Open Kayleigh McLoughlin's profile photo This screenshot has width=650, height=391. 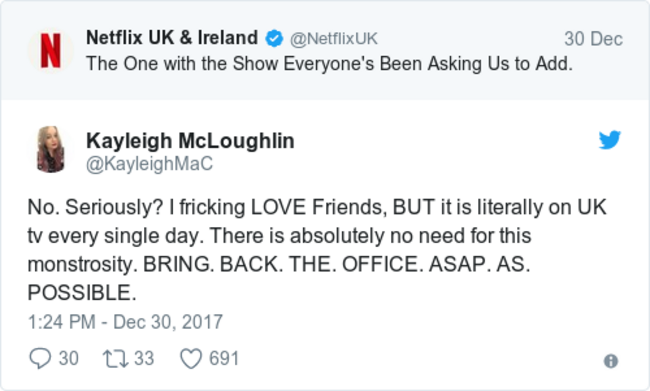tap(51, 149)
